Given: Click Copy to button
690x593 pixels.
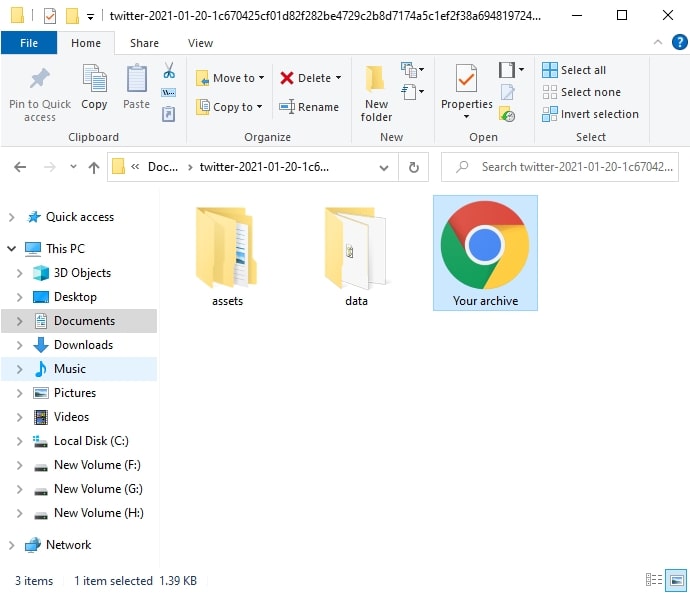Looking at the screenshot, I should [x=229, y=107].
